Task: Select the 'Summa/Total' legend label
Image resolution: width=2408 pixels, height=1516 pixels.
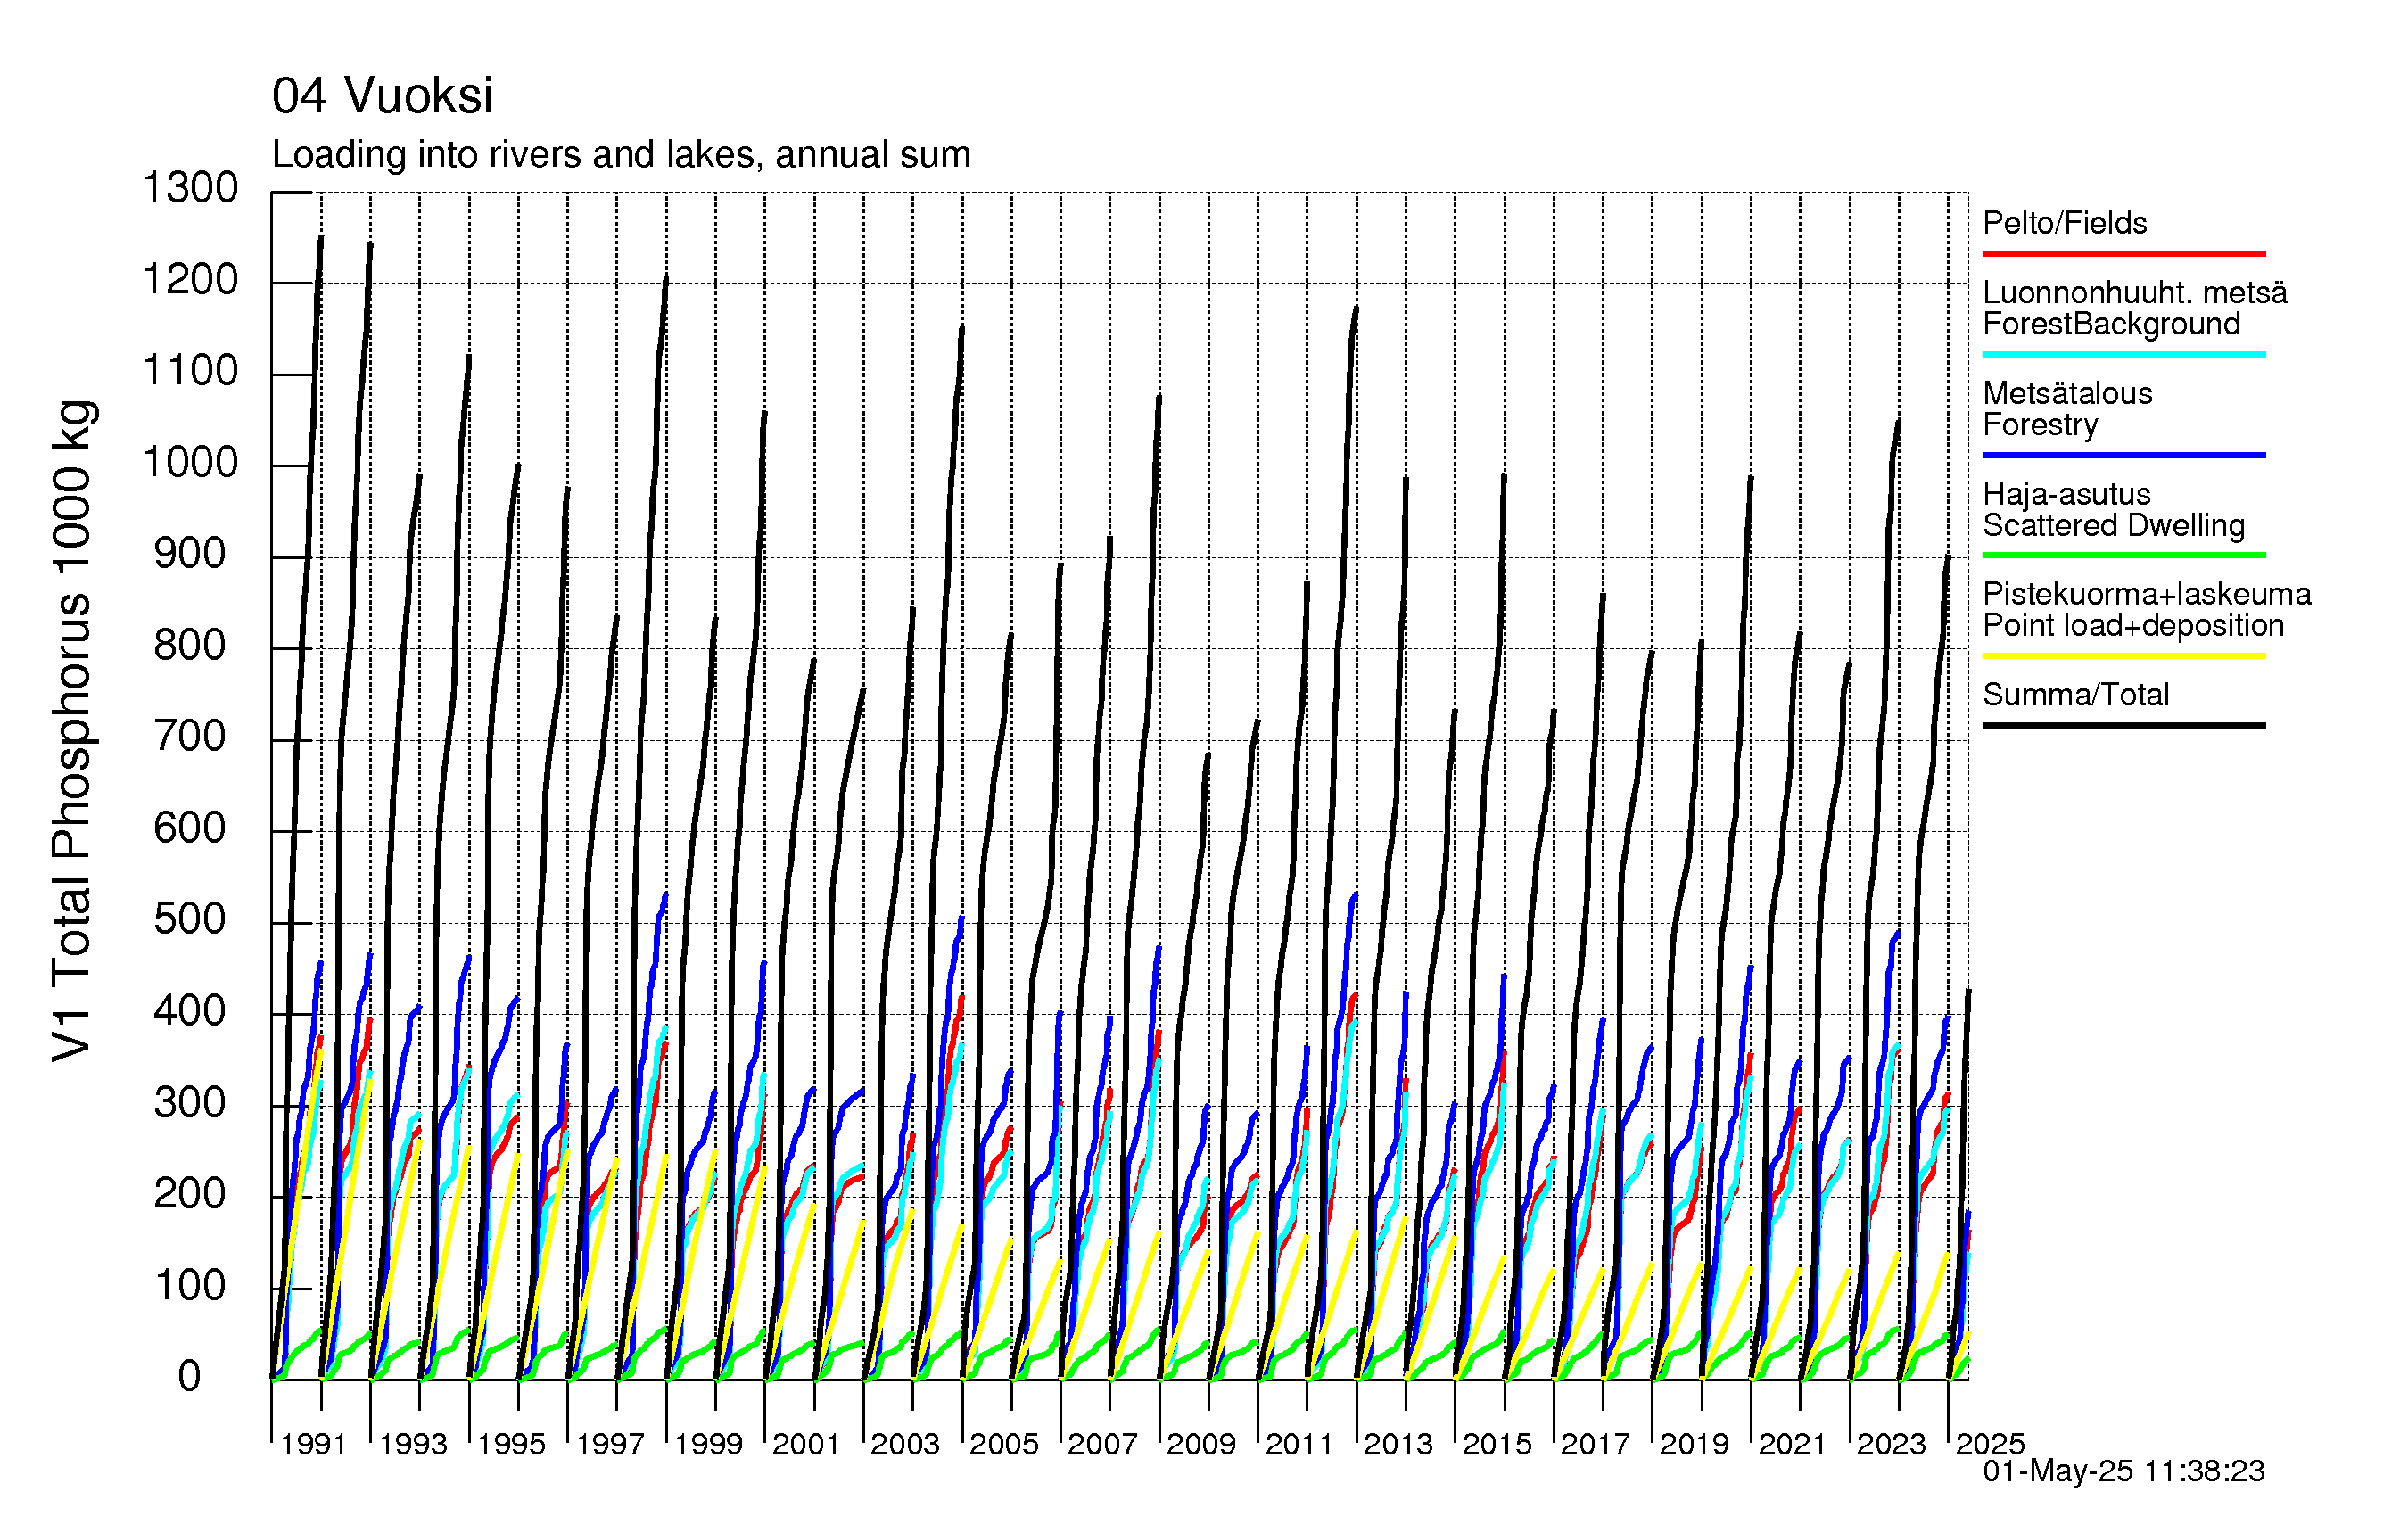Action: [2076, 695]
